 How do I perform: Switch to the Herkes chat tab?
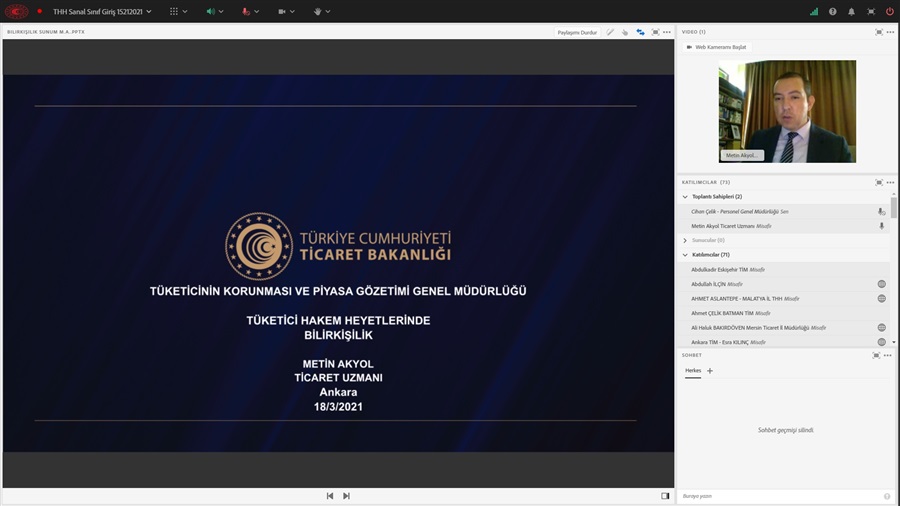[x=693, y=371]
